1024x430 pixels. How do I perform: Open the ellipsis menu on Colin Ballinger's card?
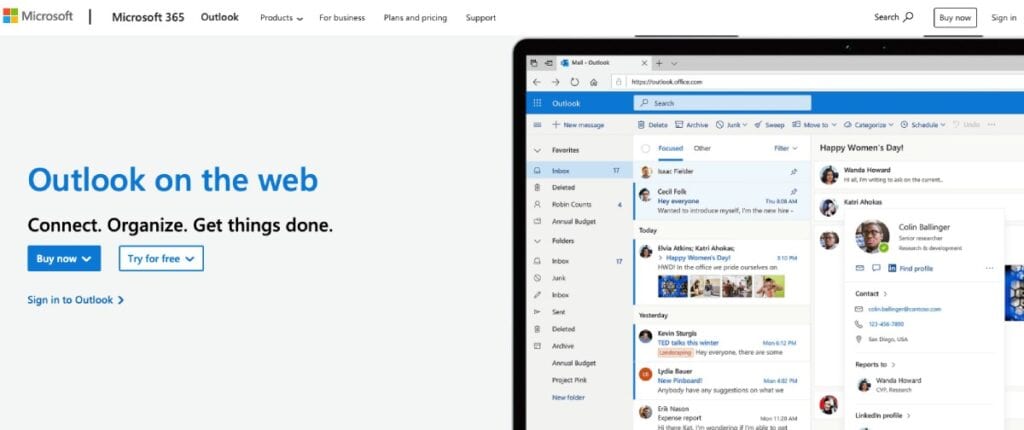pyautogui.click(x=989, y=268)
